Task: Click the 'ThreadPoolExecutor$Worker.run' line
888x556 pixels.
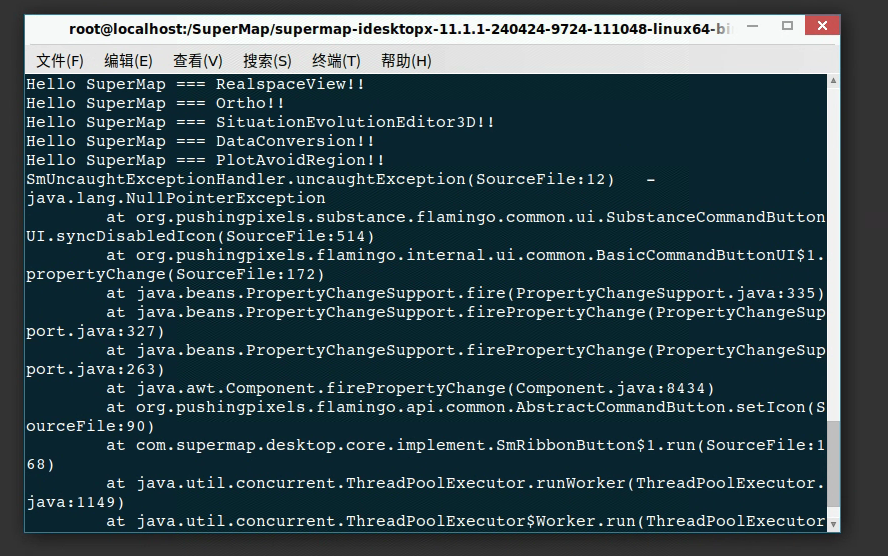Action: coord(466,521)
